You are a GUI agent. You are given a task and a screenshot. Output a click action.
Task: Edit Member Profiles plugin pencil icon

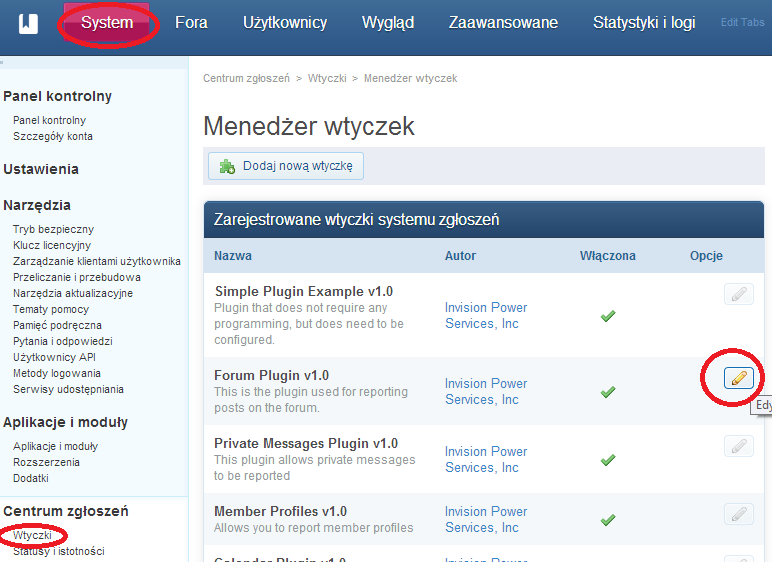[739, 514]
